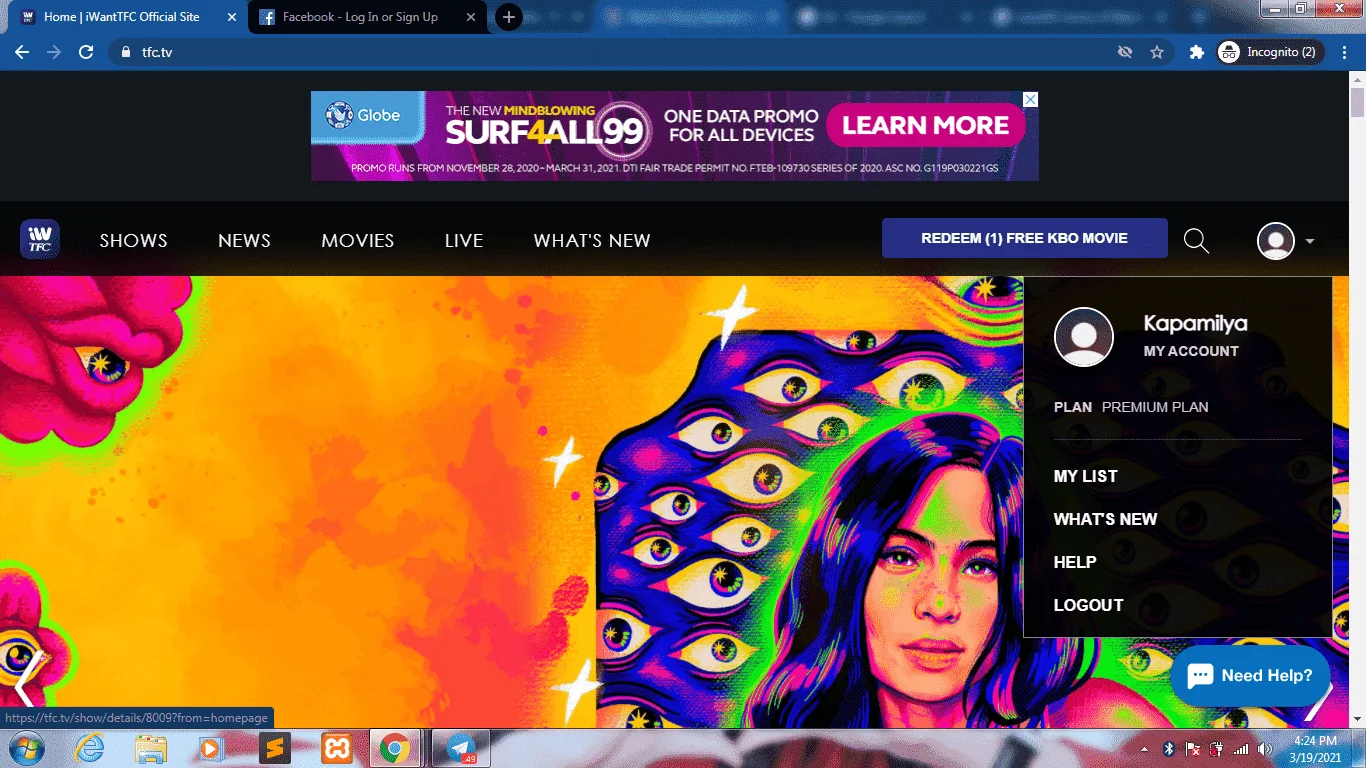The height and width of the screenshot is (768, 1366).
Task: Click Chrome taskbar icon
Action: coord(395,748)
